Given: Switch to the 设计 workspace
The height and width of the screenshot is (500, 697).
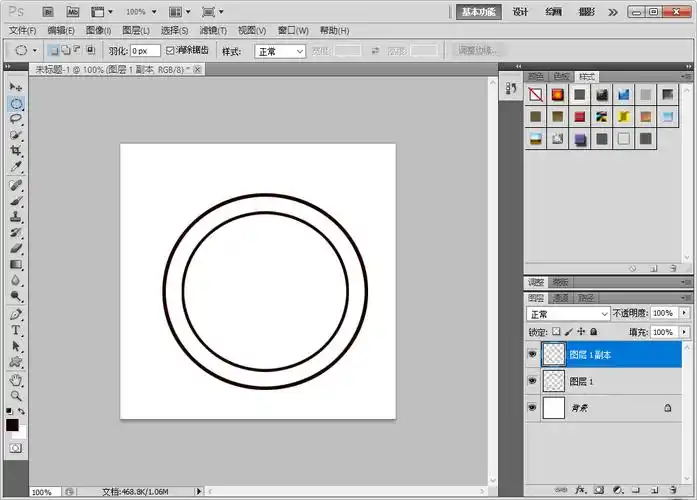Looking at the screenshot, I should tap(520, 12).
